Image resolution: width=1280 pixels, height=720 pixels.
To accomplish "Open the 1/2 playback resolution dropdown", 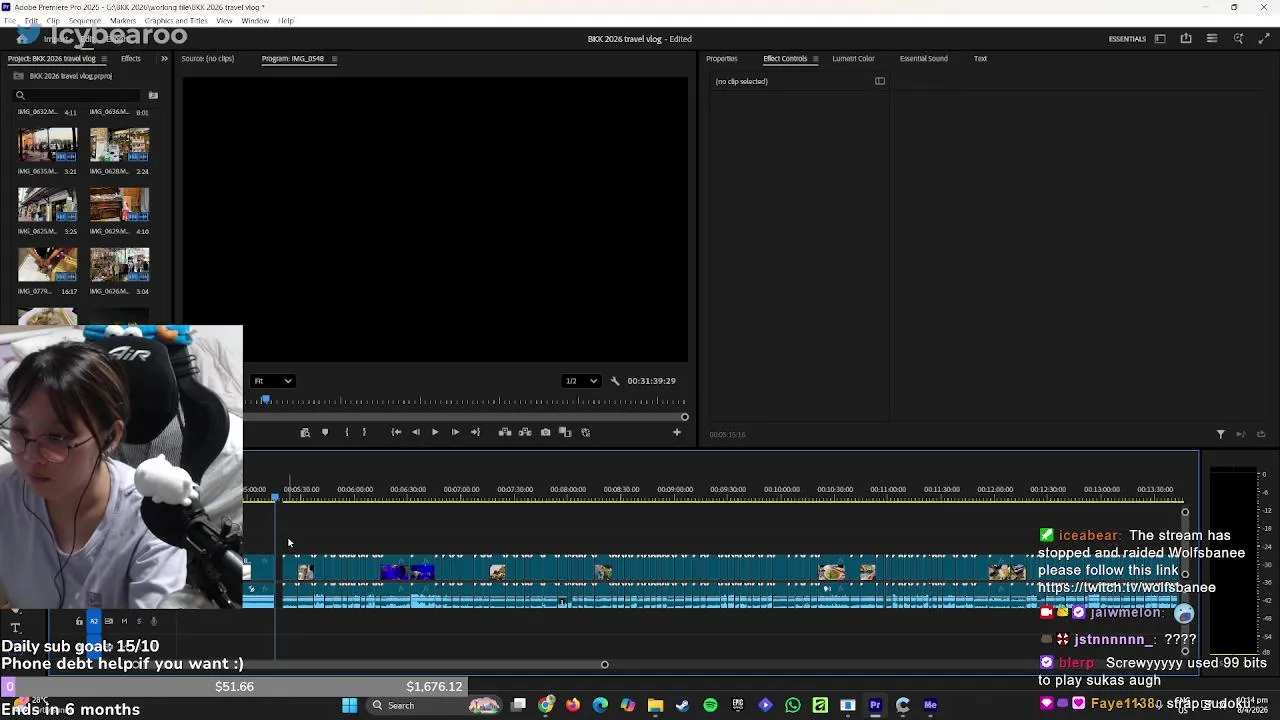I will click(581, 381).
